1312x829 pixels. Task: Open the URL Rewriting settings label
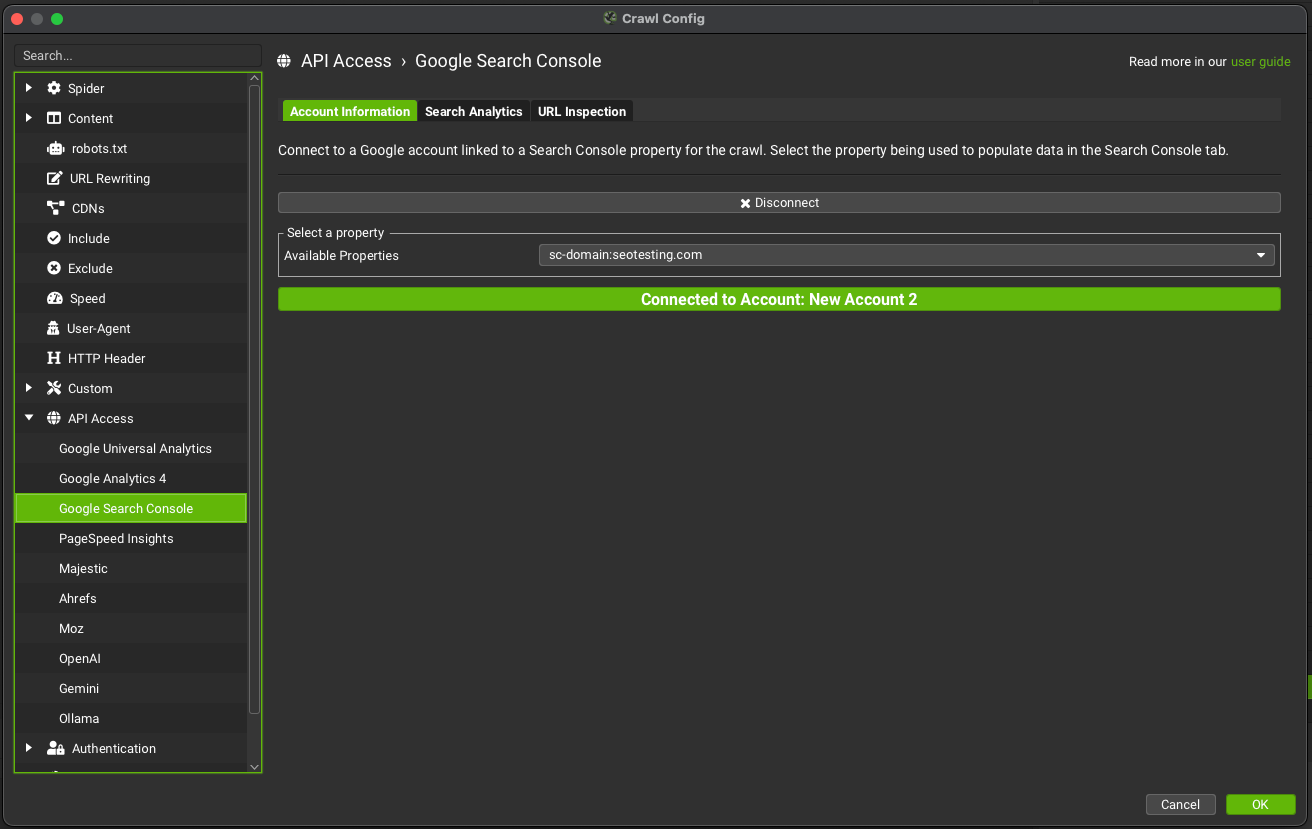110,178
